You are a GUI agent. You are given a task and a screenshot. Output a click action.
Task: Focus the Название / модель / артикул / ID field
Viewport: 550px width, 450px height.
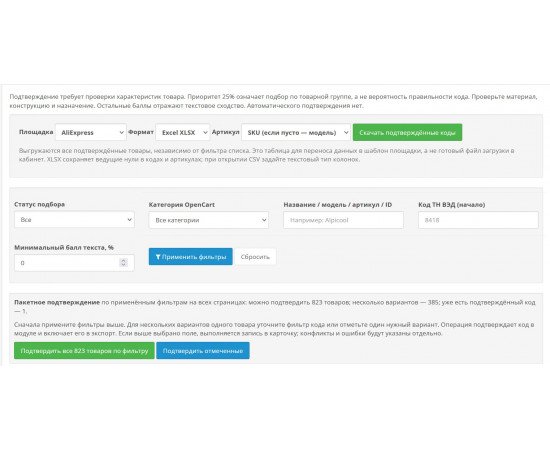pyautogui.click(x=343, y=220)
